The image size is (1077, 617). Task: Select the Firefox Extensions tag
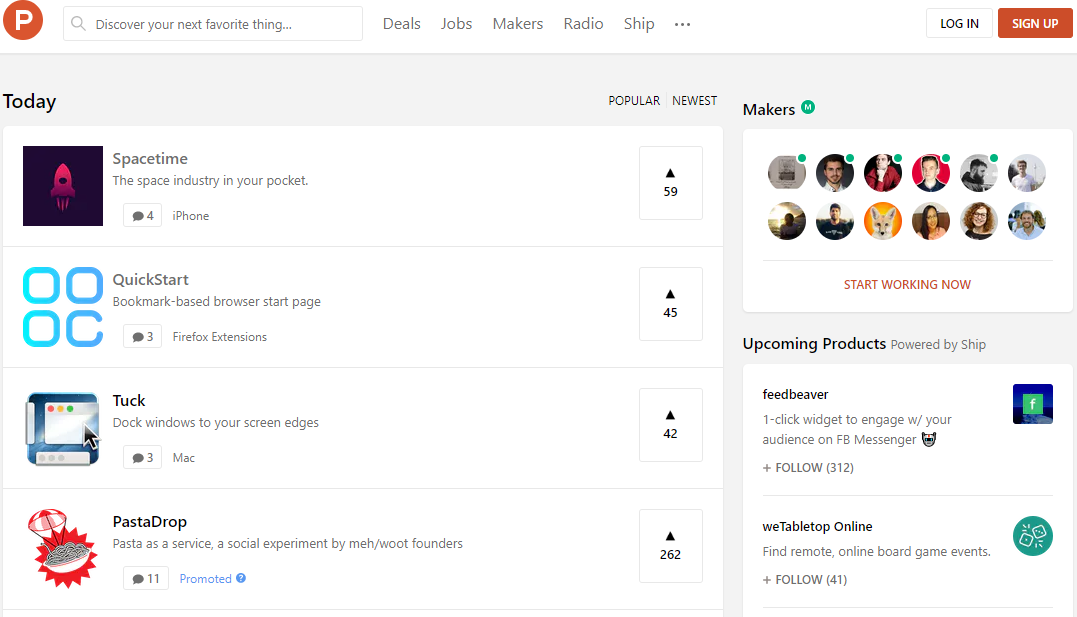coord(220,337)
